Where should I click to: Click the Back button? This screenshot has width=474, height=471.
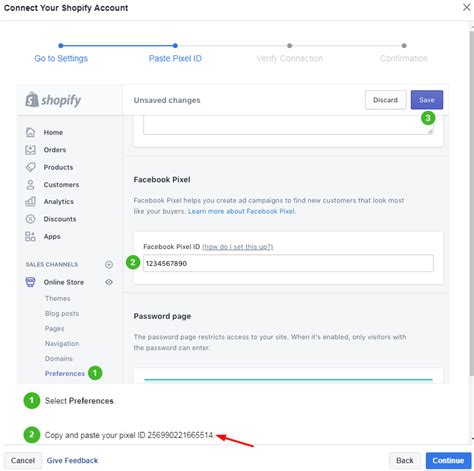(x=405, y=460)
